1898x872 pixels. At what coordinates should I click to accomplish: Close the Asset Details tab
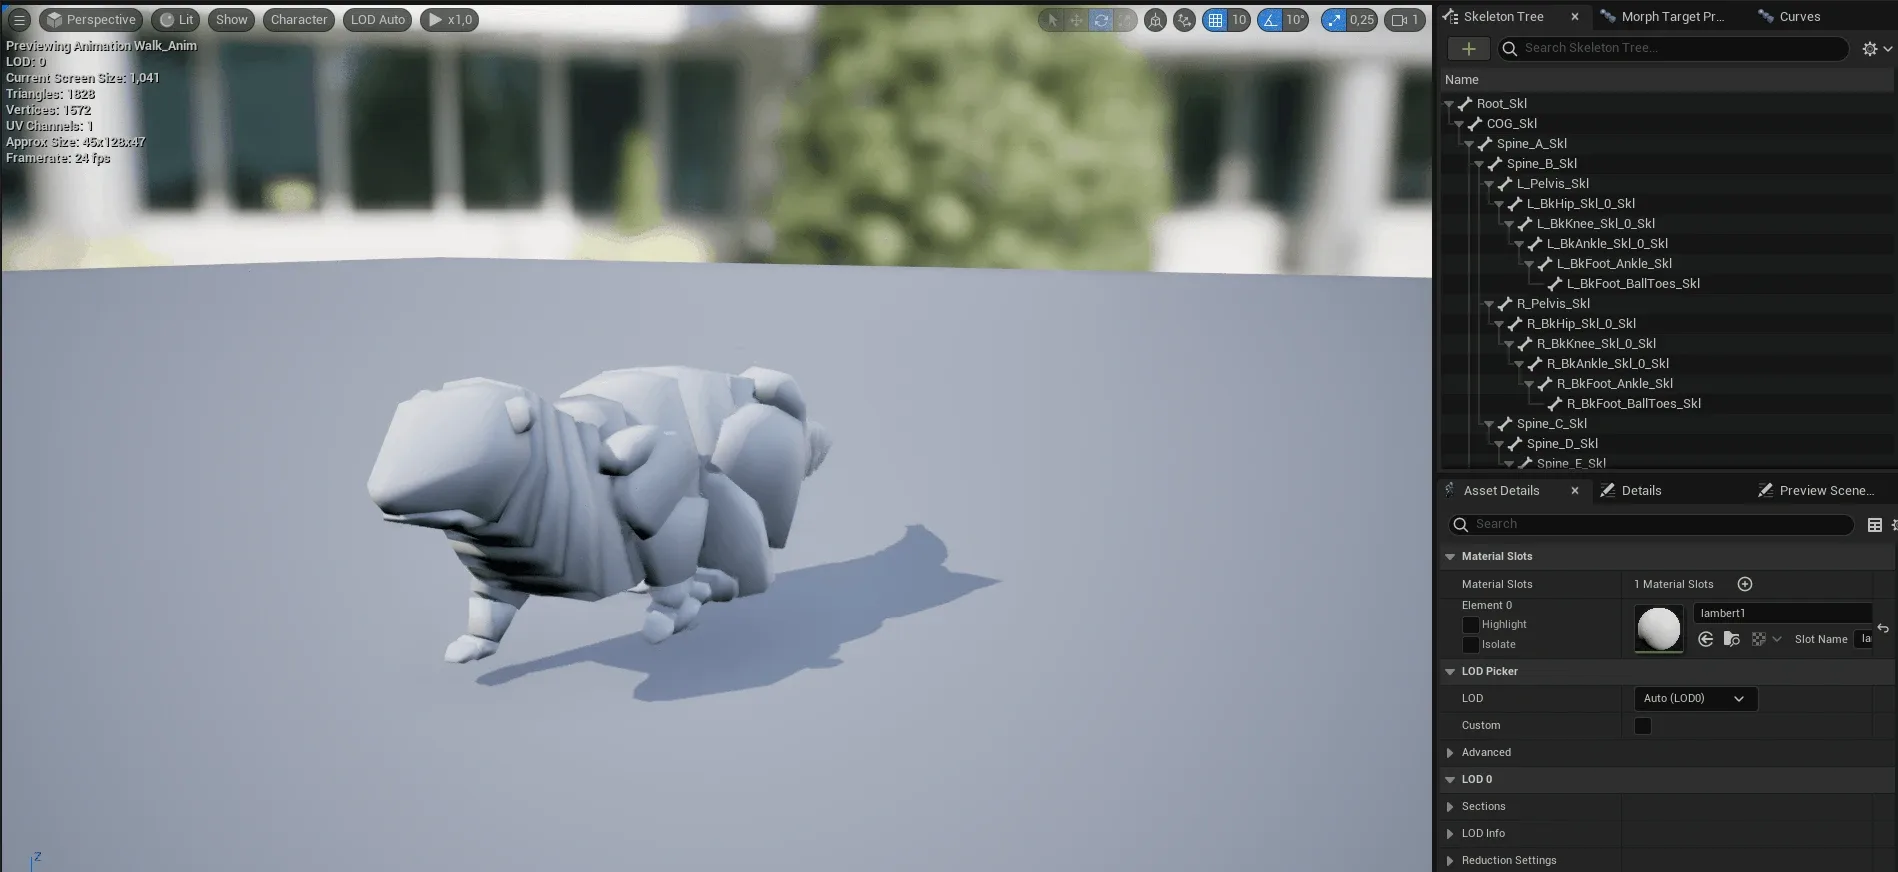(1575, 491)
